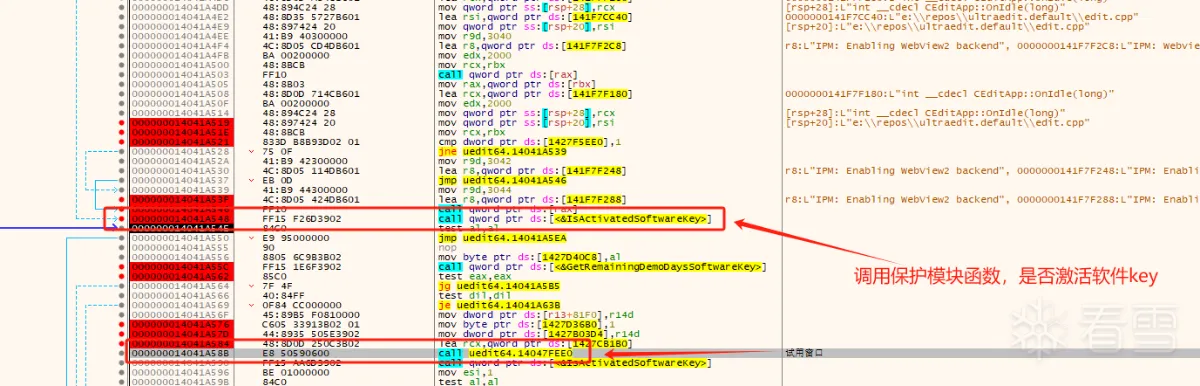
Task: Select address row 000000014041A4E2
Action: 181,16
